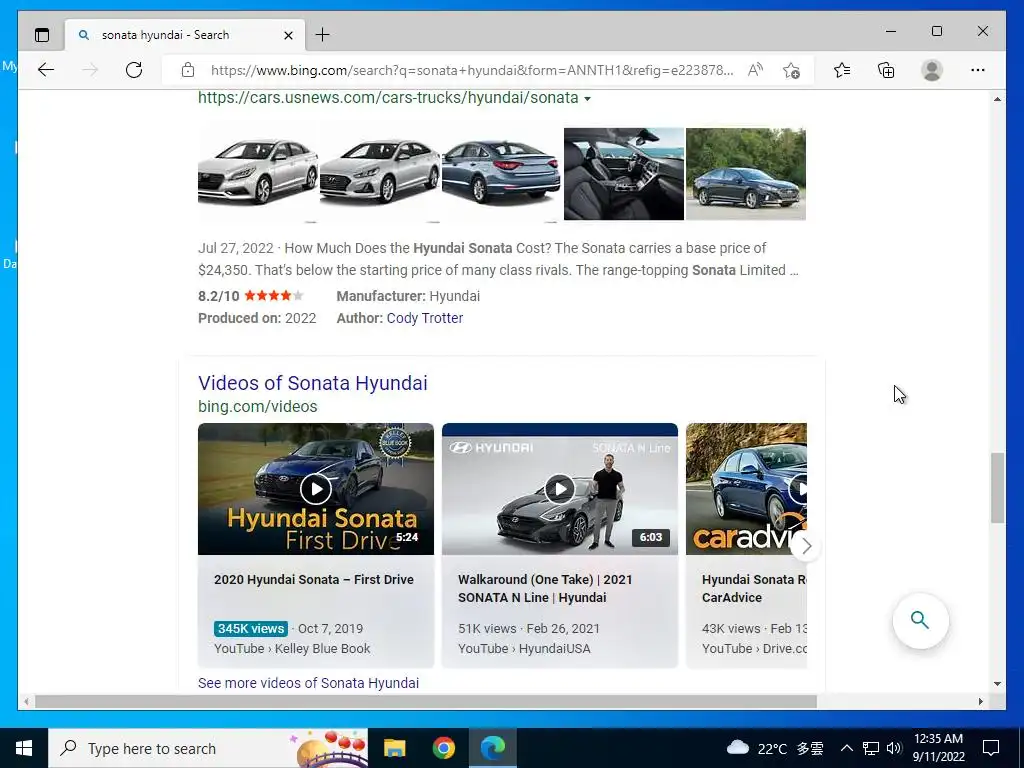The image size is (1024, 768).
Task: Open Sonata interior thumbnail image
Action: (624, 174)
